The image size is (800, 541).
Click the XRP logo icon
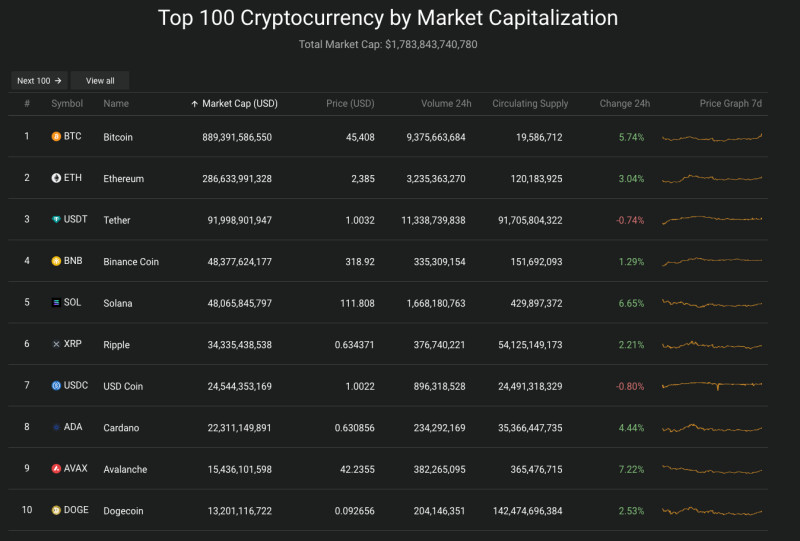[x=56, y=344]
